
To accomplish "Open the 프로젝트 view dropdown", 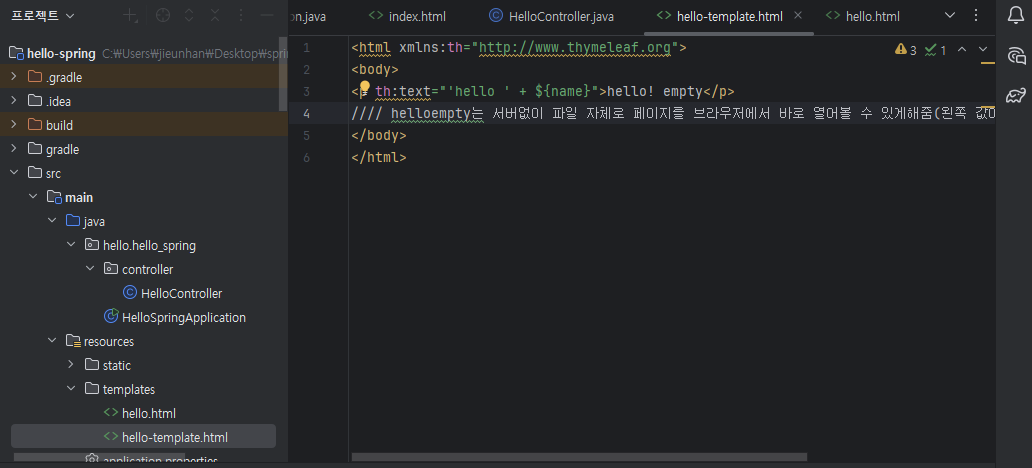I will [43, 16].
